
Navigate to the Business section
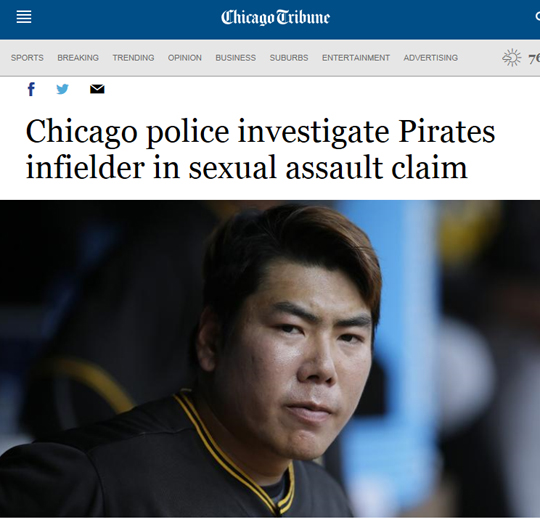[x=236, y=58]
